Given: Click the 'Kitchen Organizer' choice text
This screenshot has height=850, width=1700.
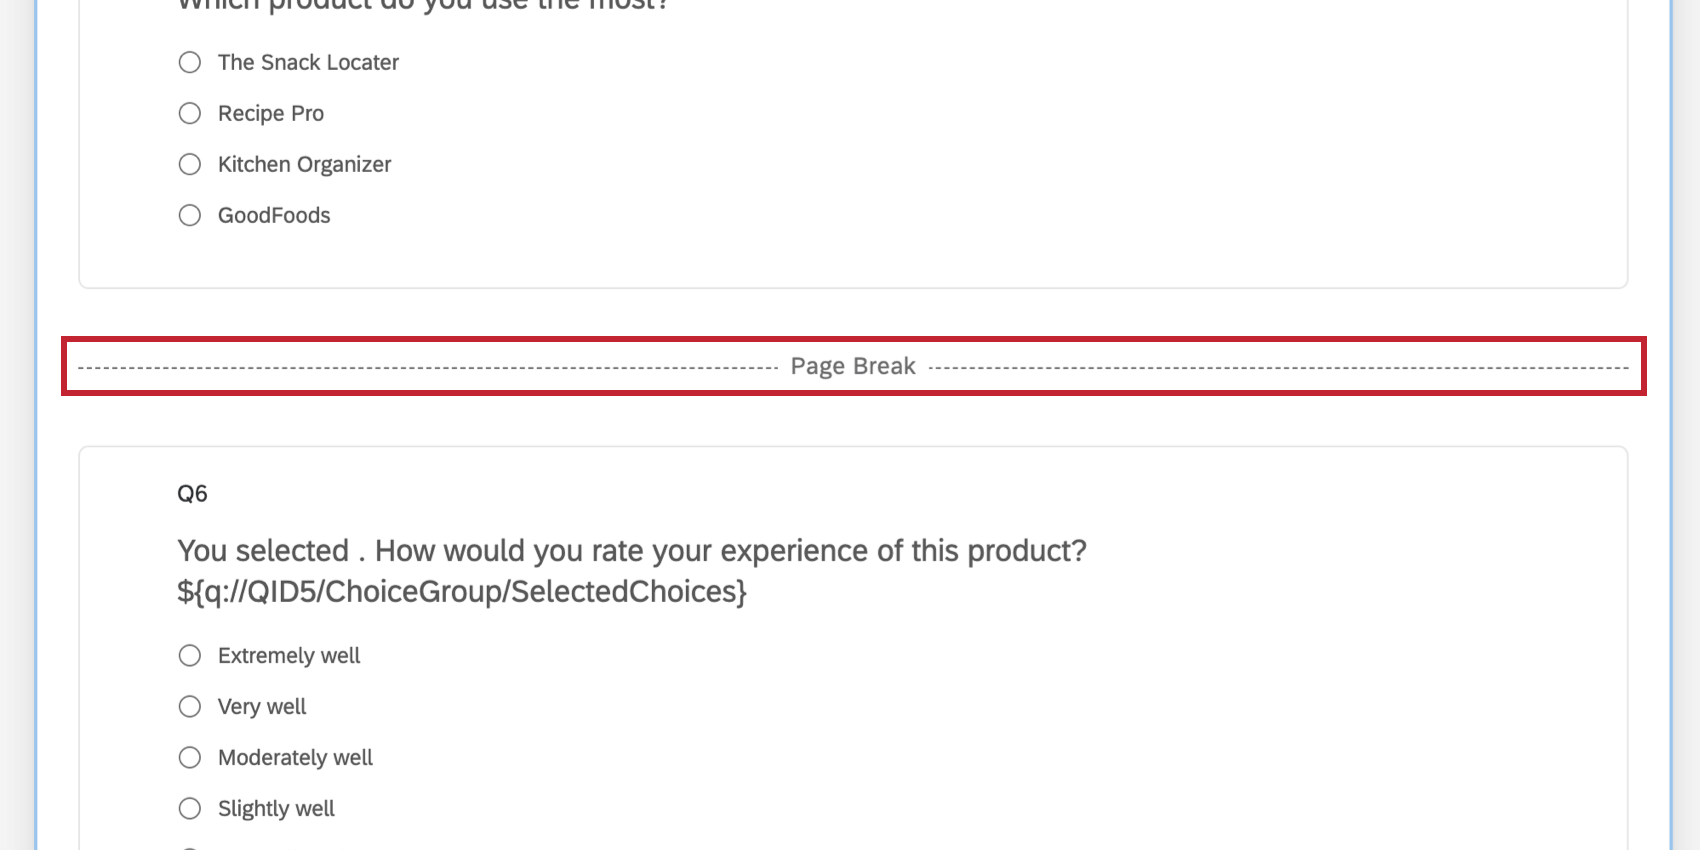Looking at the screenshot, I should click(x=304, y=164).
